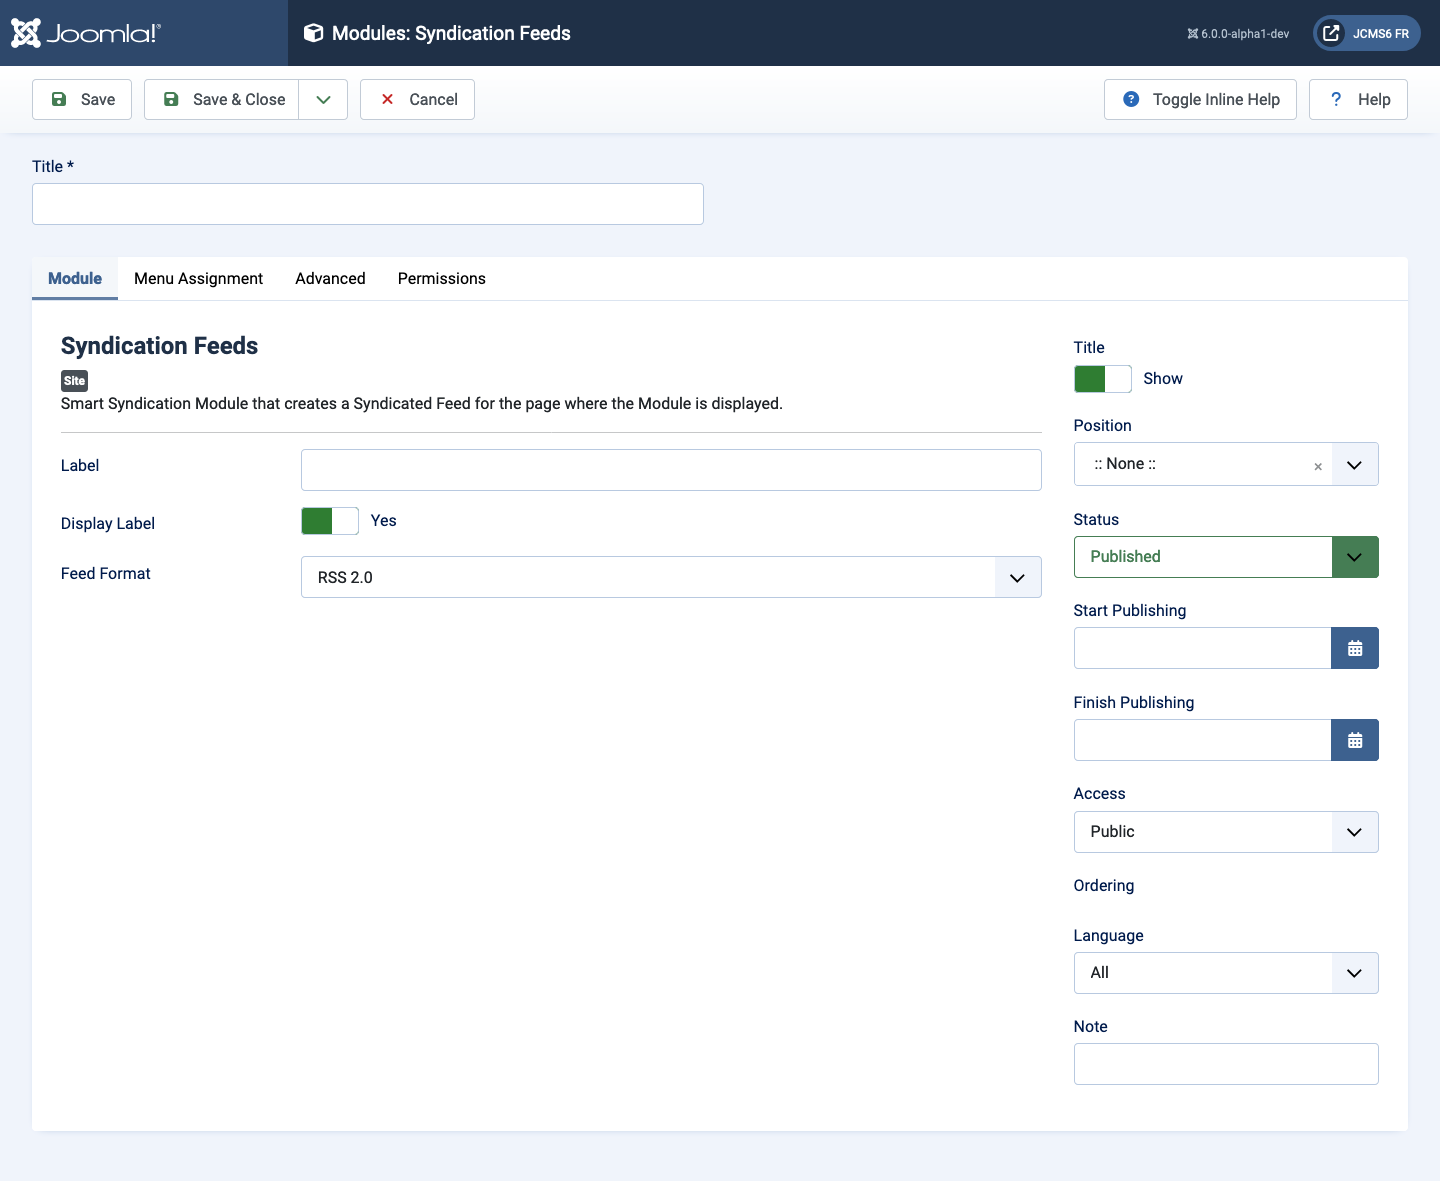The height and width of the screenshot is (1181, 1440).
Task: Open the JCMS6 FR site preview link
Action: [x=1367, y=33]
